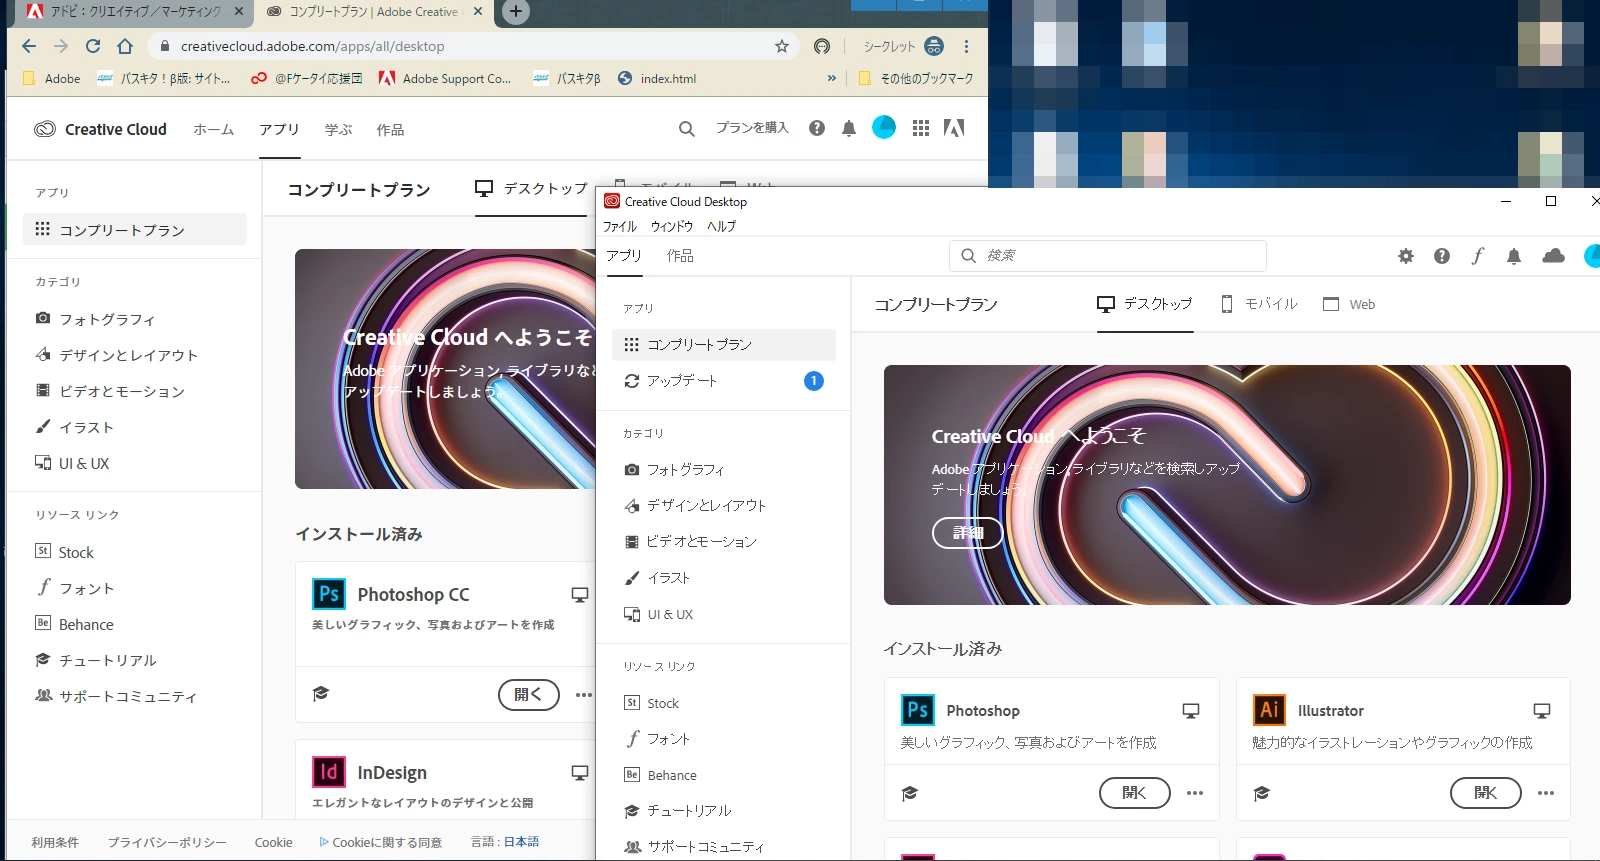Screen dimensions: 1600x861
Task: Click the search icon on Creative Cloud website
Action: [x=686, y=128]
